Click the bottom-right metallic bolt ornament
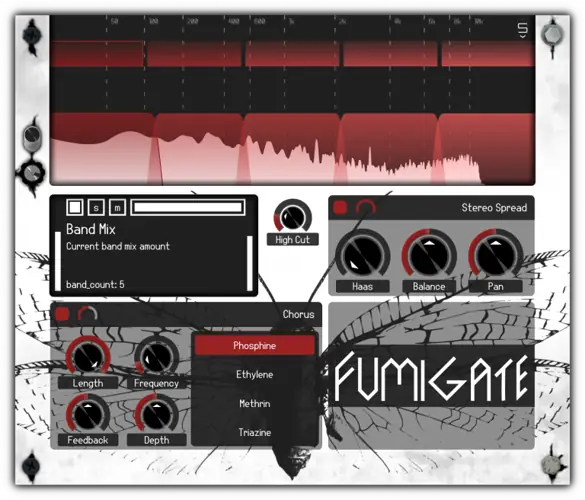 (552, 465)
